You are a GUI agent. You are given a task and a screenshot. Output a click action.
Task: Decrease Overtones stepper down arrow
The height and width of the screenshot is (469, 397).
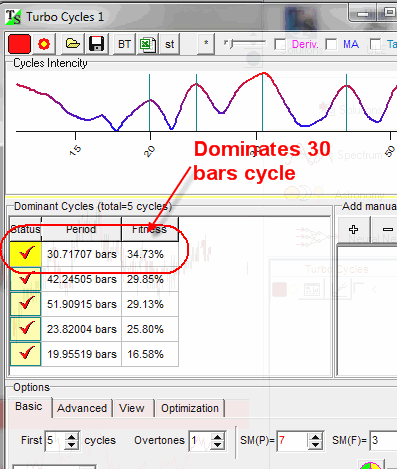click(217, 445)
